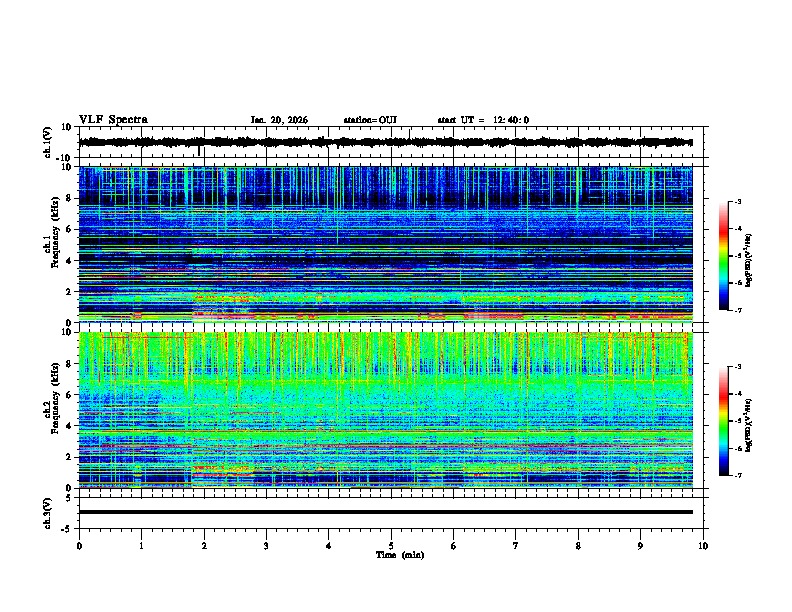This screenshot has width=792, height=612.
Task: Click time axis tick label "3"
Action: (266, 546)
